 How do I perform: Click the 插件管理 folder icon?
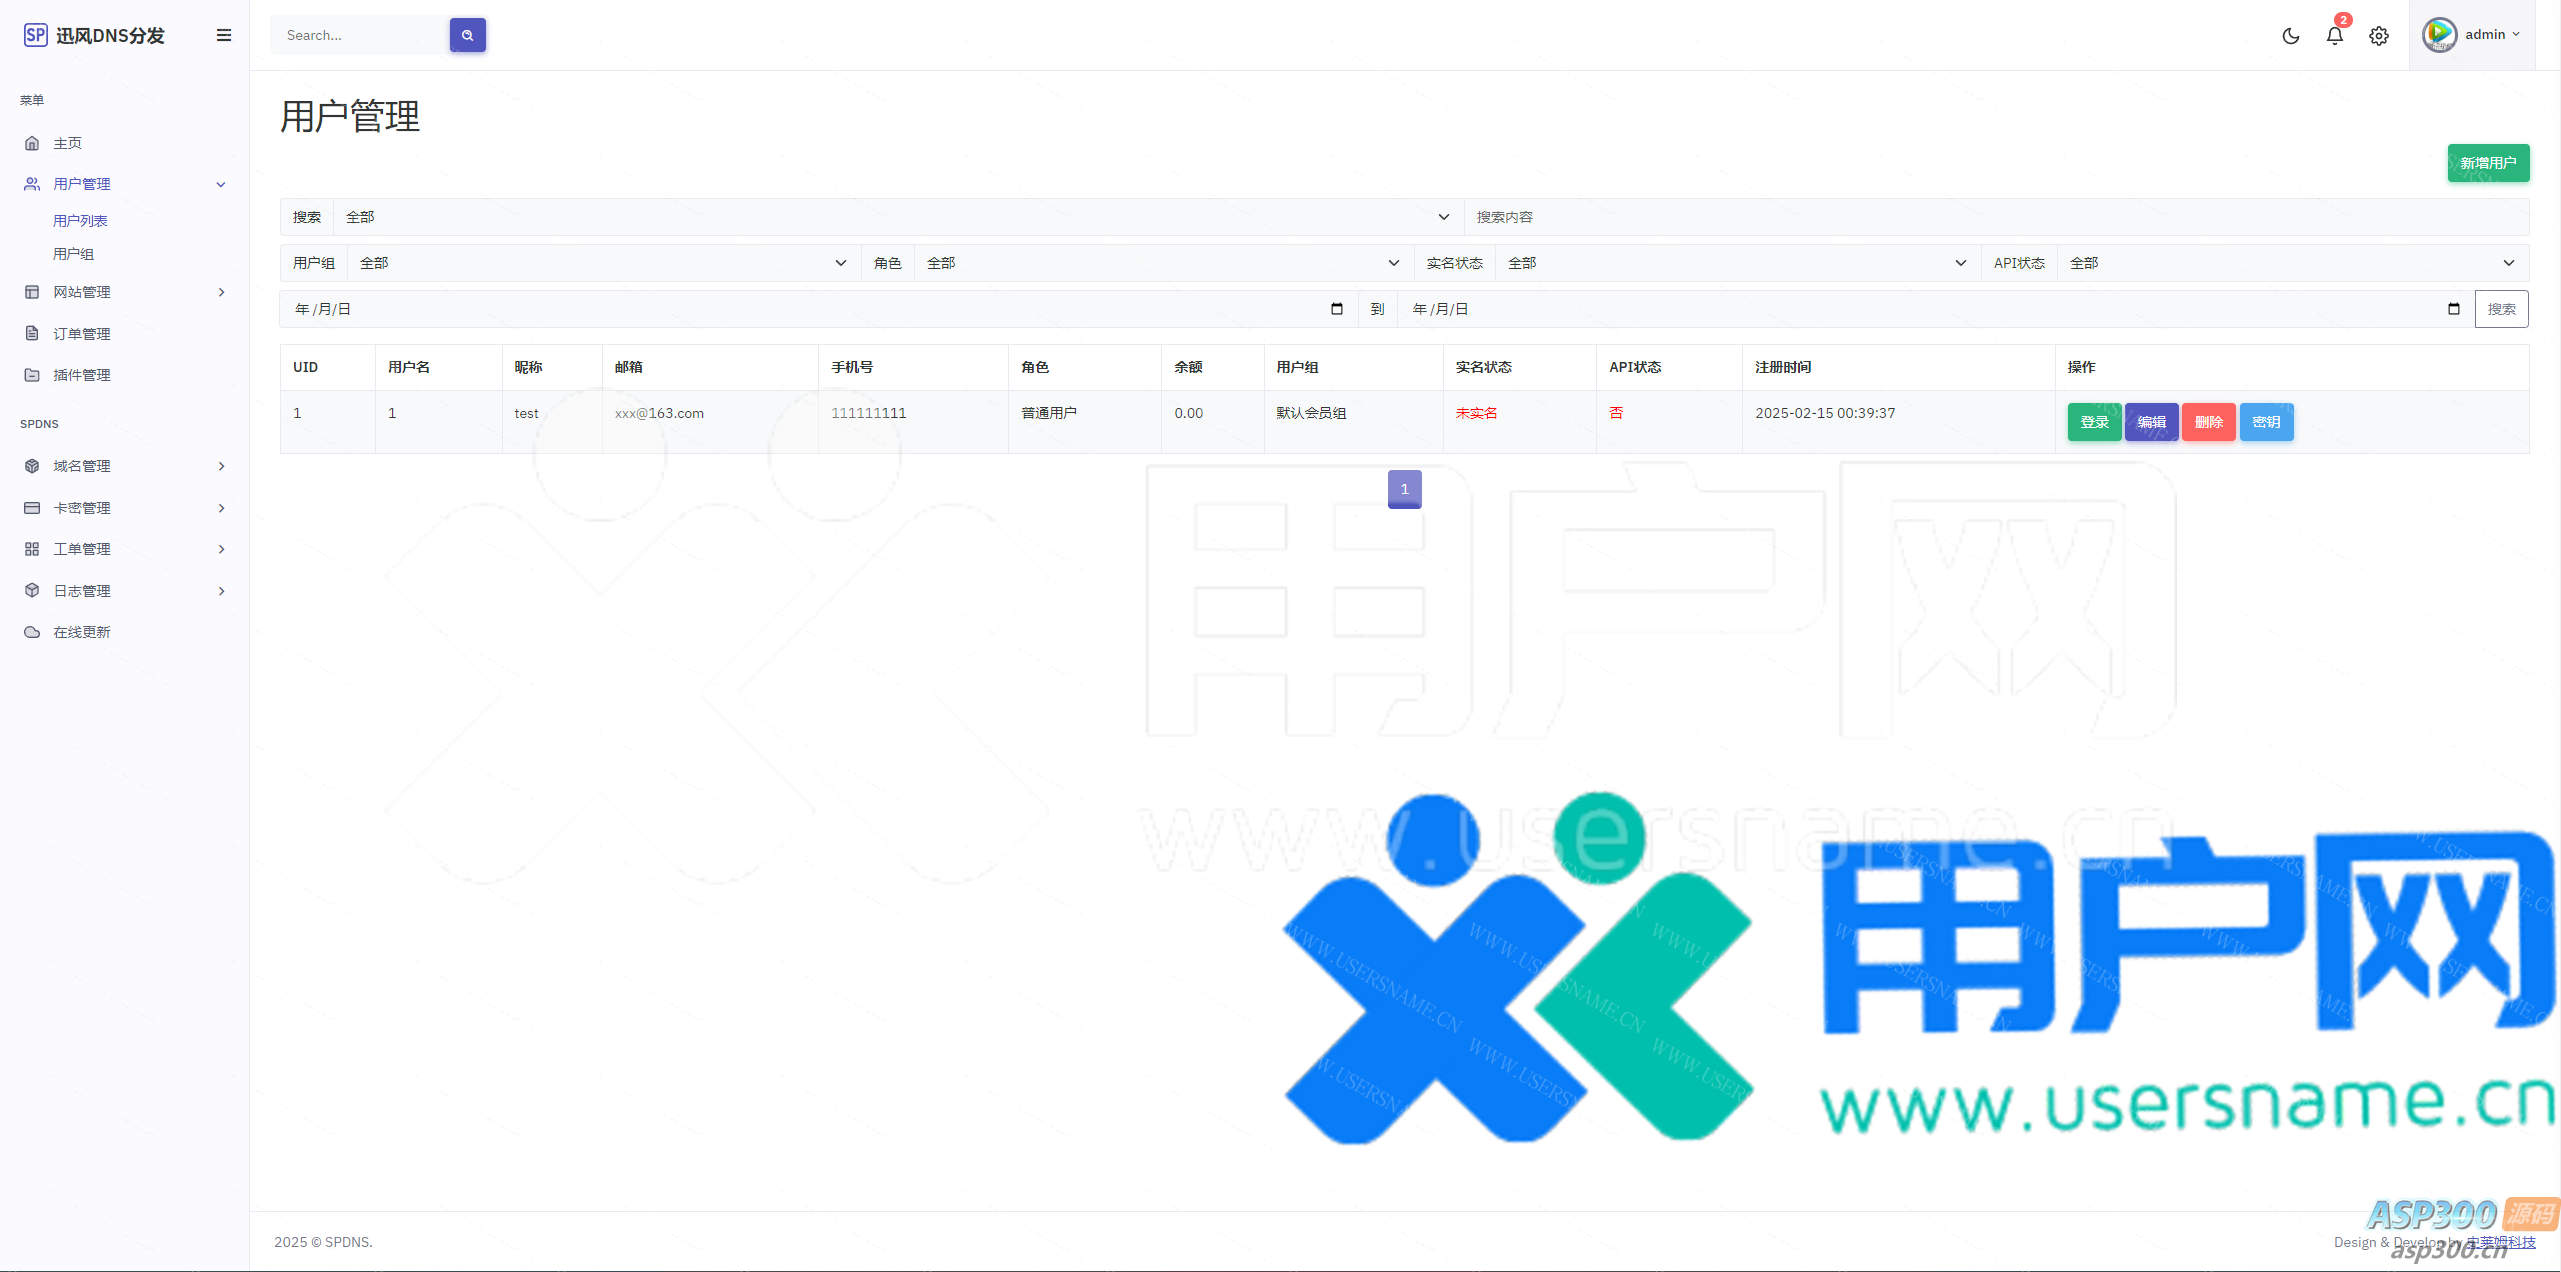32,375
